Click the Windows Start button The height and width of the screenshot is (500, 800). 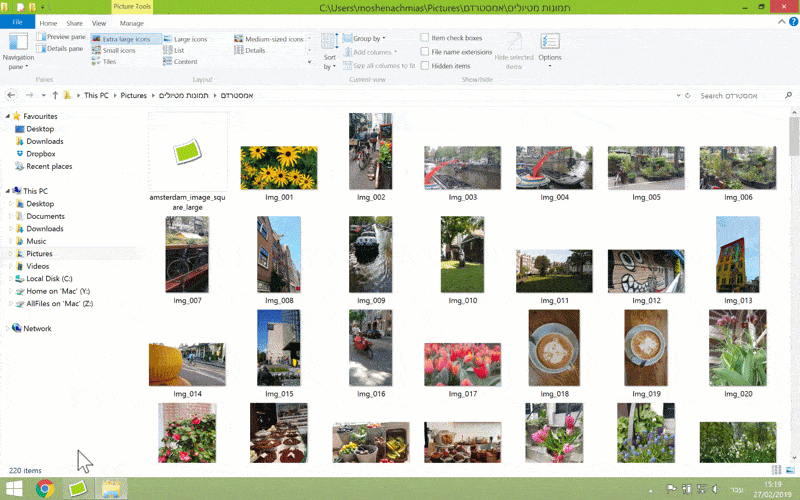point(13,489)
